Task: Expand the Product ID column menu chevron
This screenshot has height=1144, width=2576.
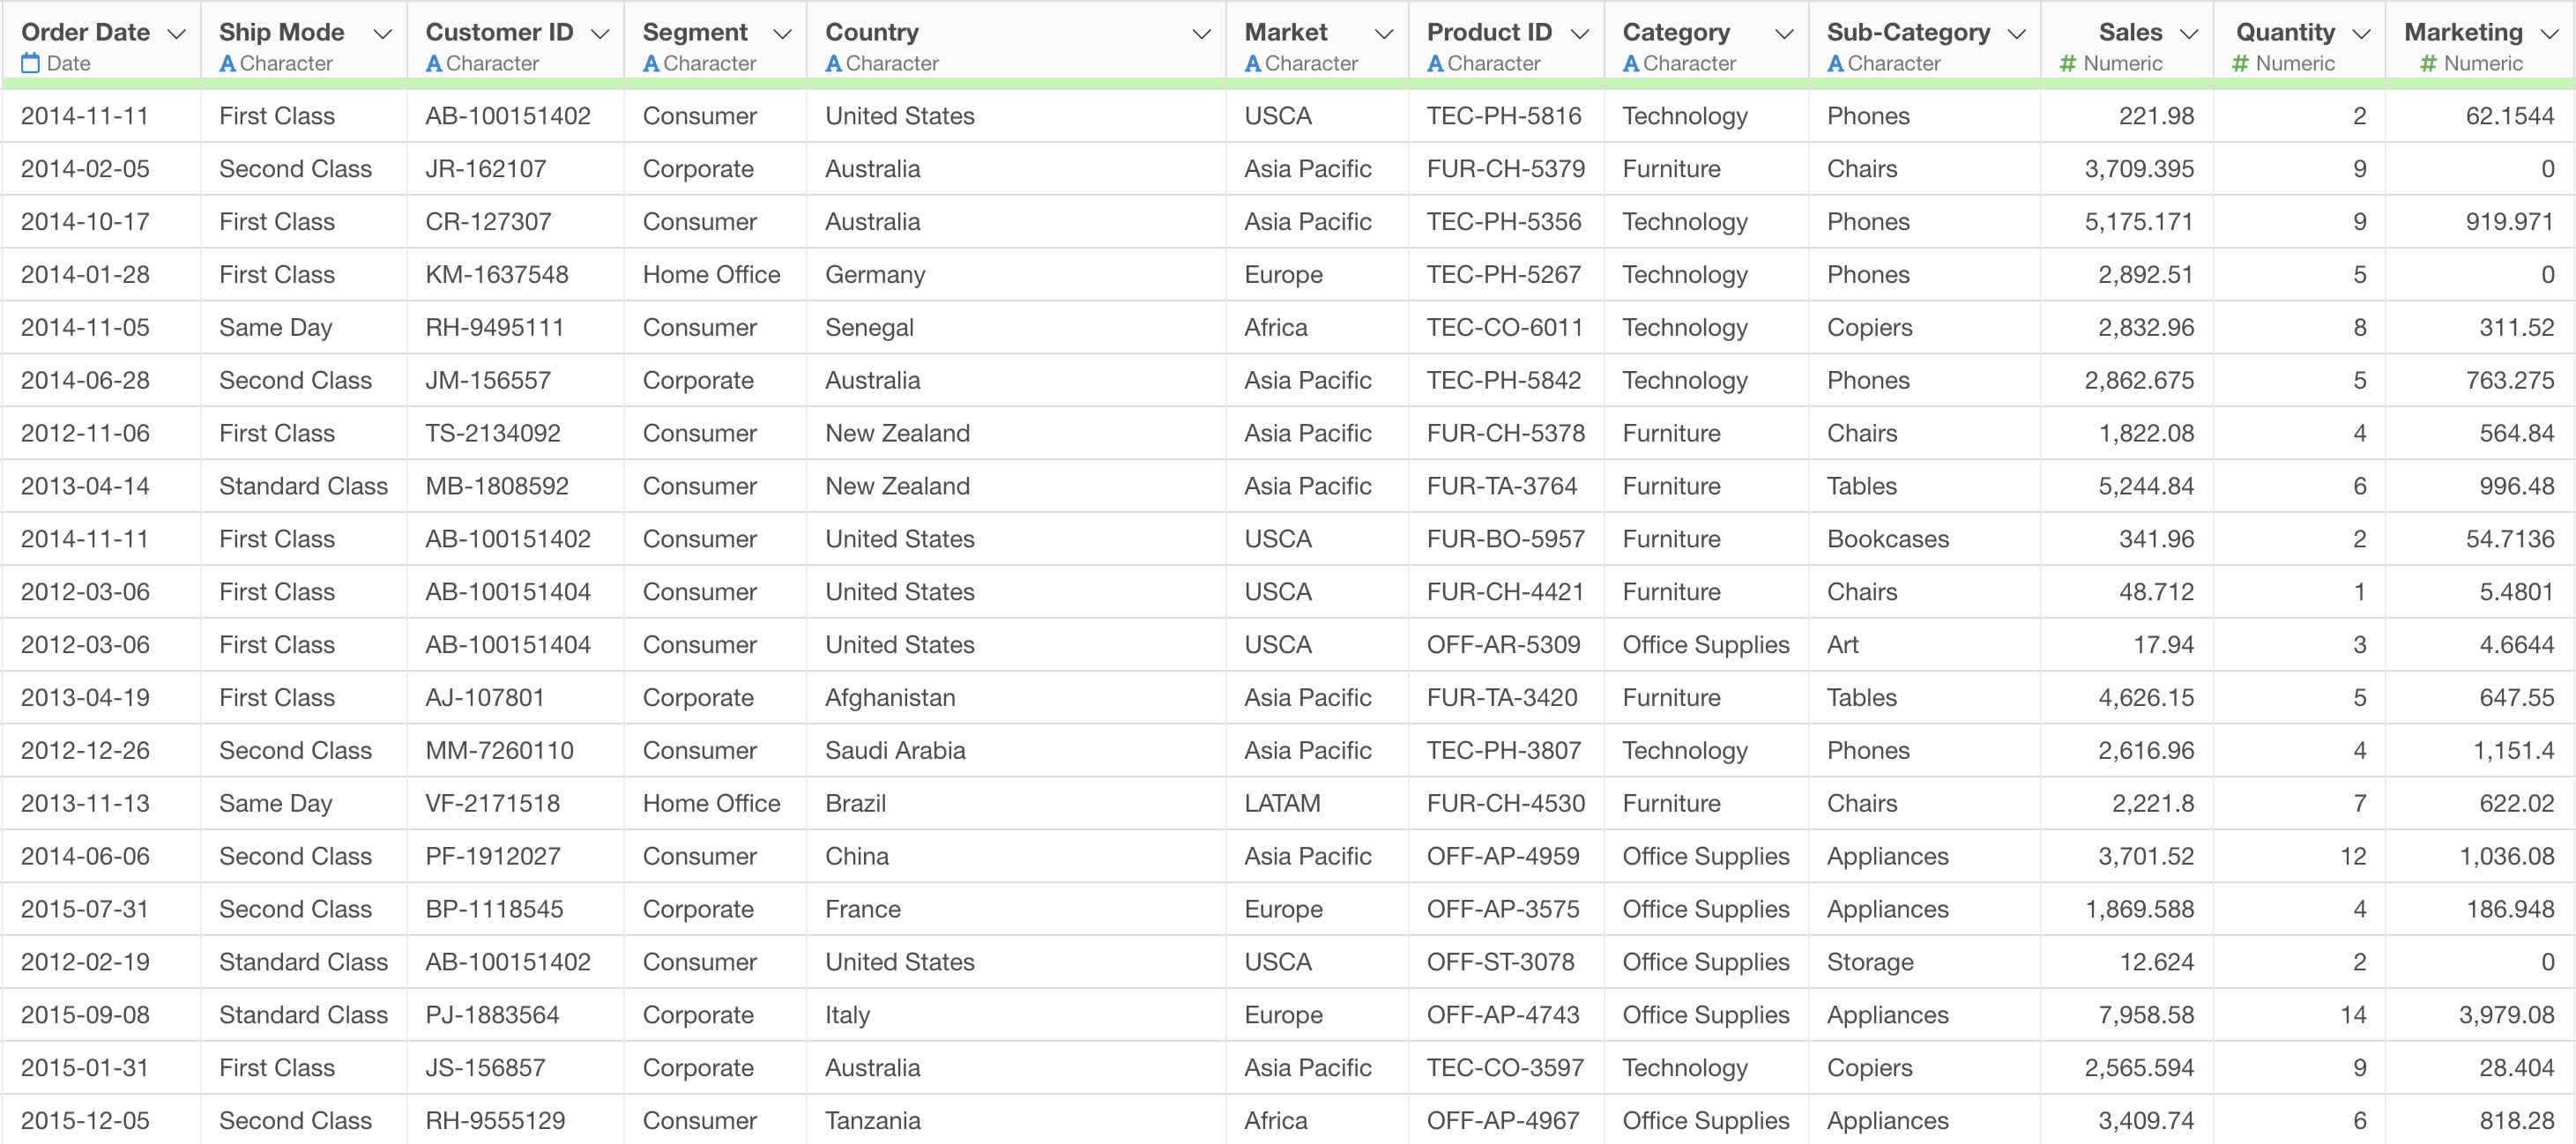Action: 1580,34
